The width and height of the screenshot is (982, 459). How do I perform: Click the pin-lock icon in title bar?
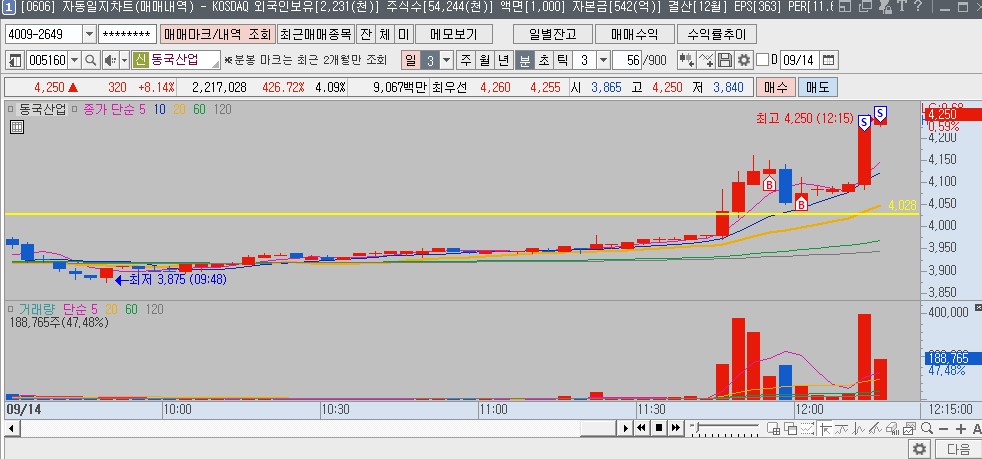886,7
